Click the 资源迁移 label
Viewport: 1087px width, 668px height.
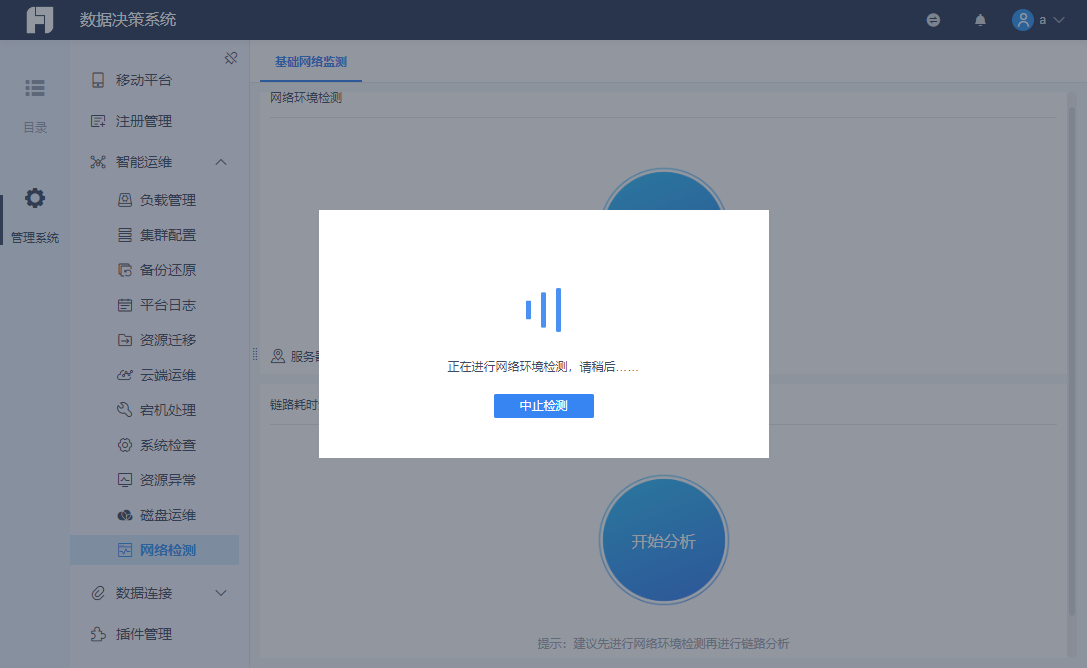[x=168, y=340]
